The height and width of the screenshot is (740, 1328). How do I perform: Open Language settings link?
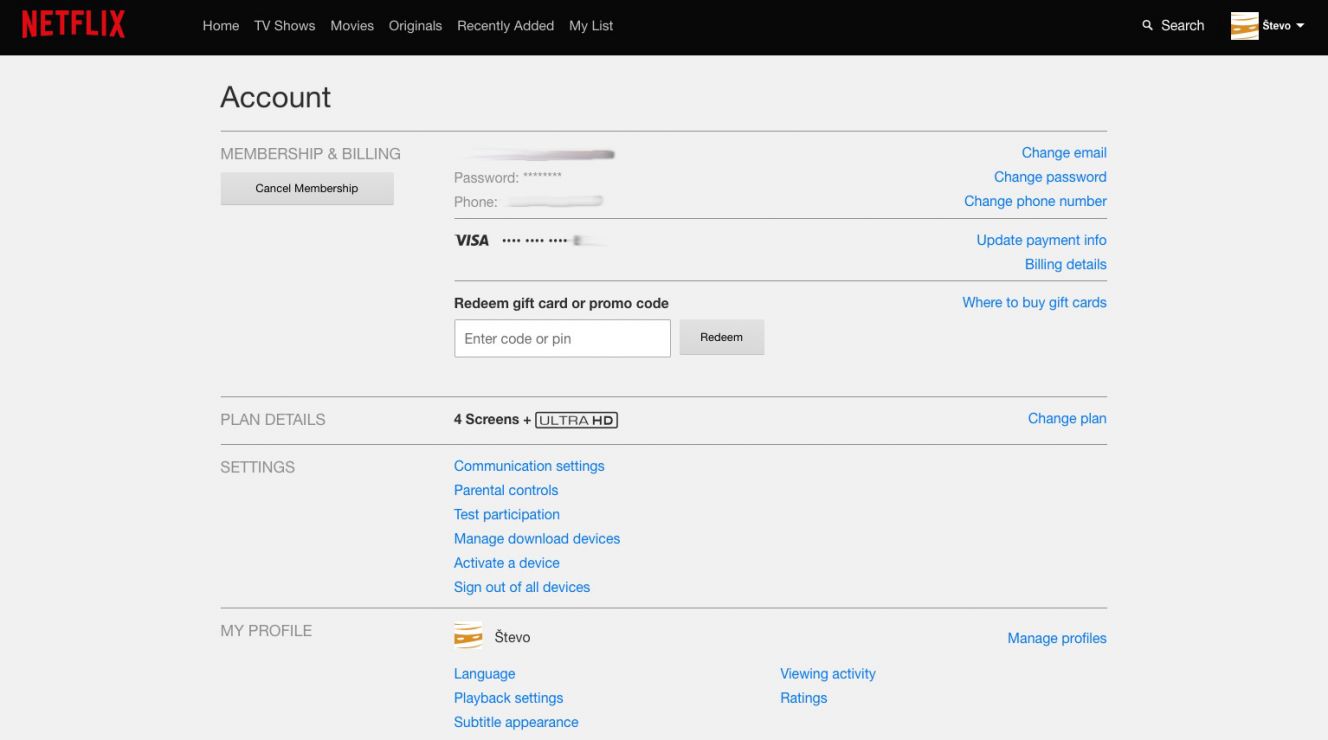(485, 674)
